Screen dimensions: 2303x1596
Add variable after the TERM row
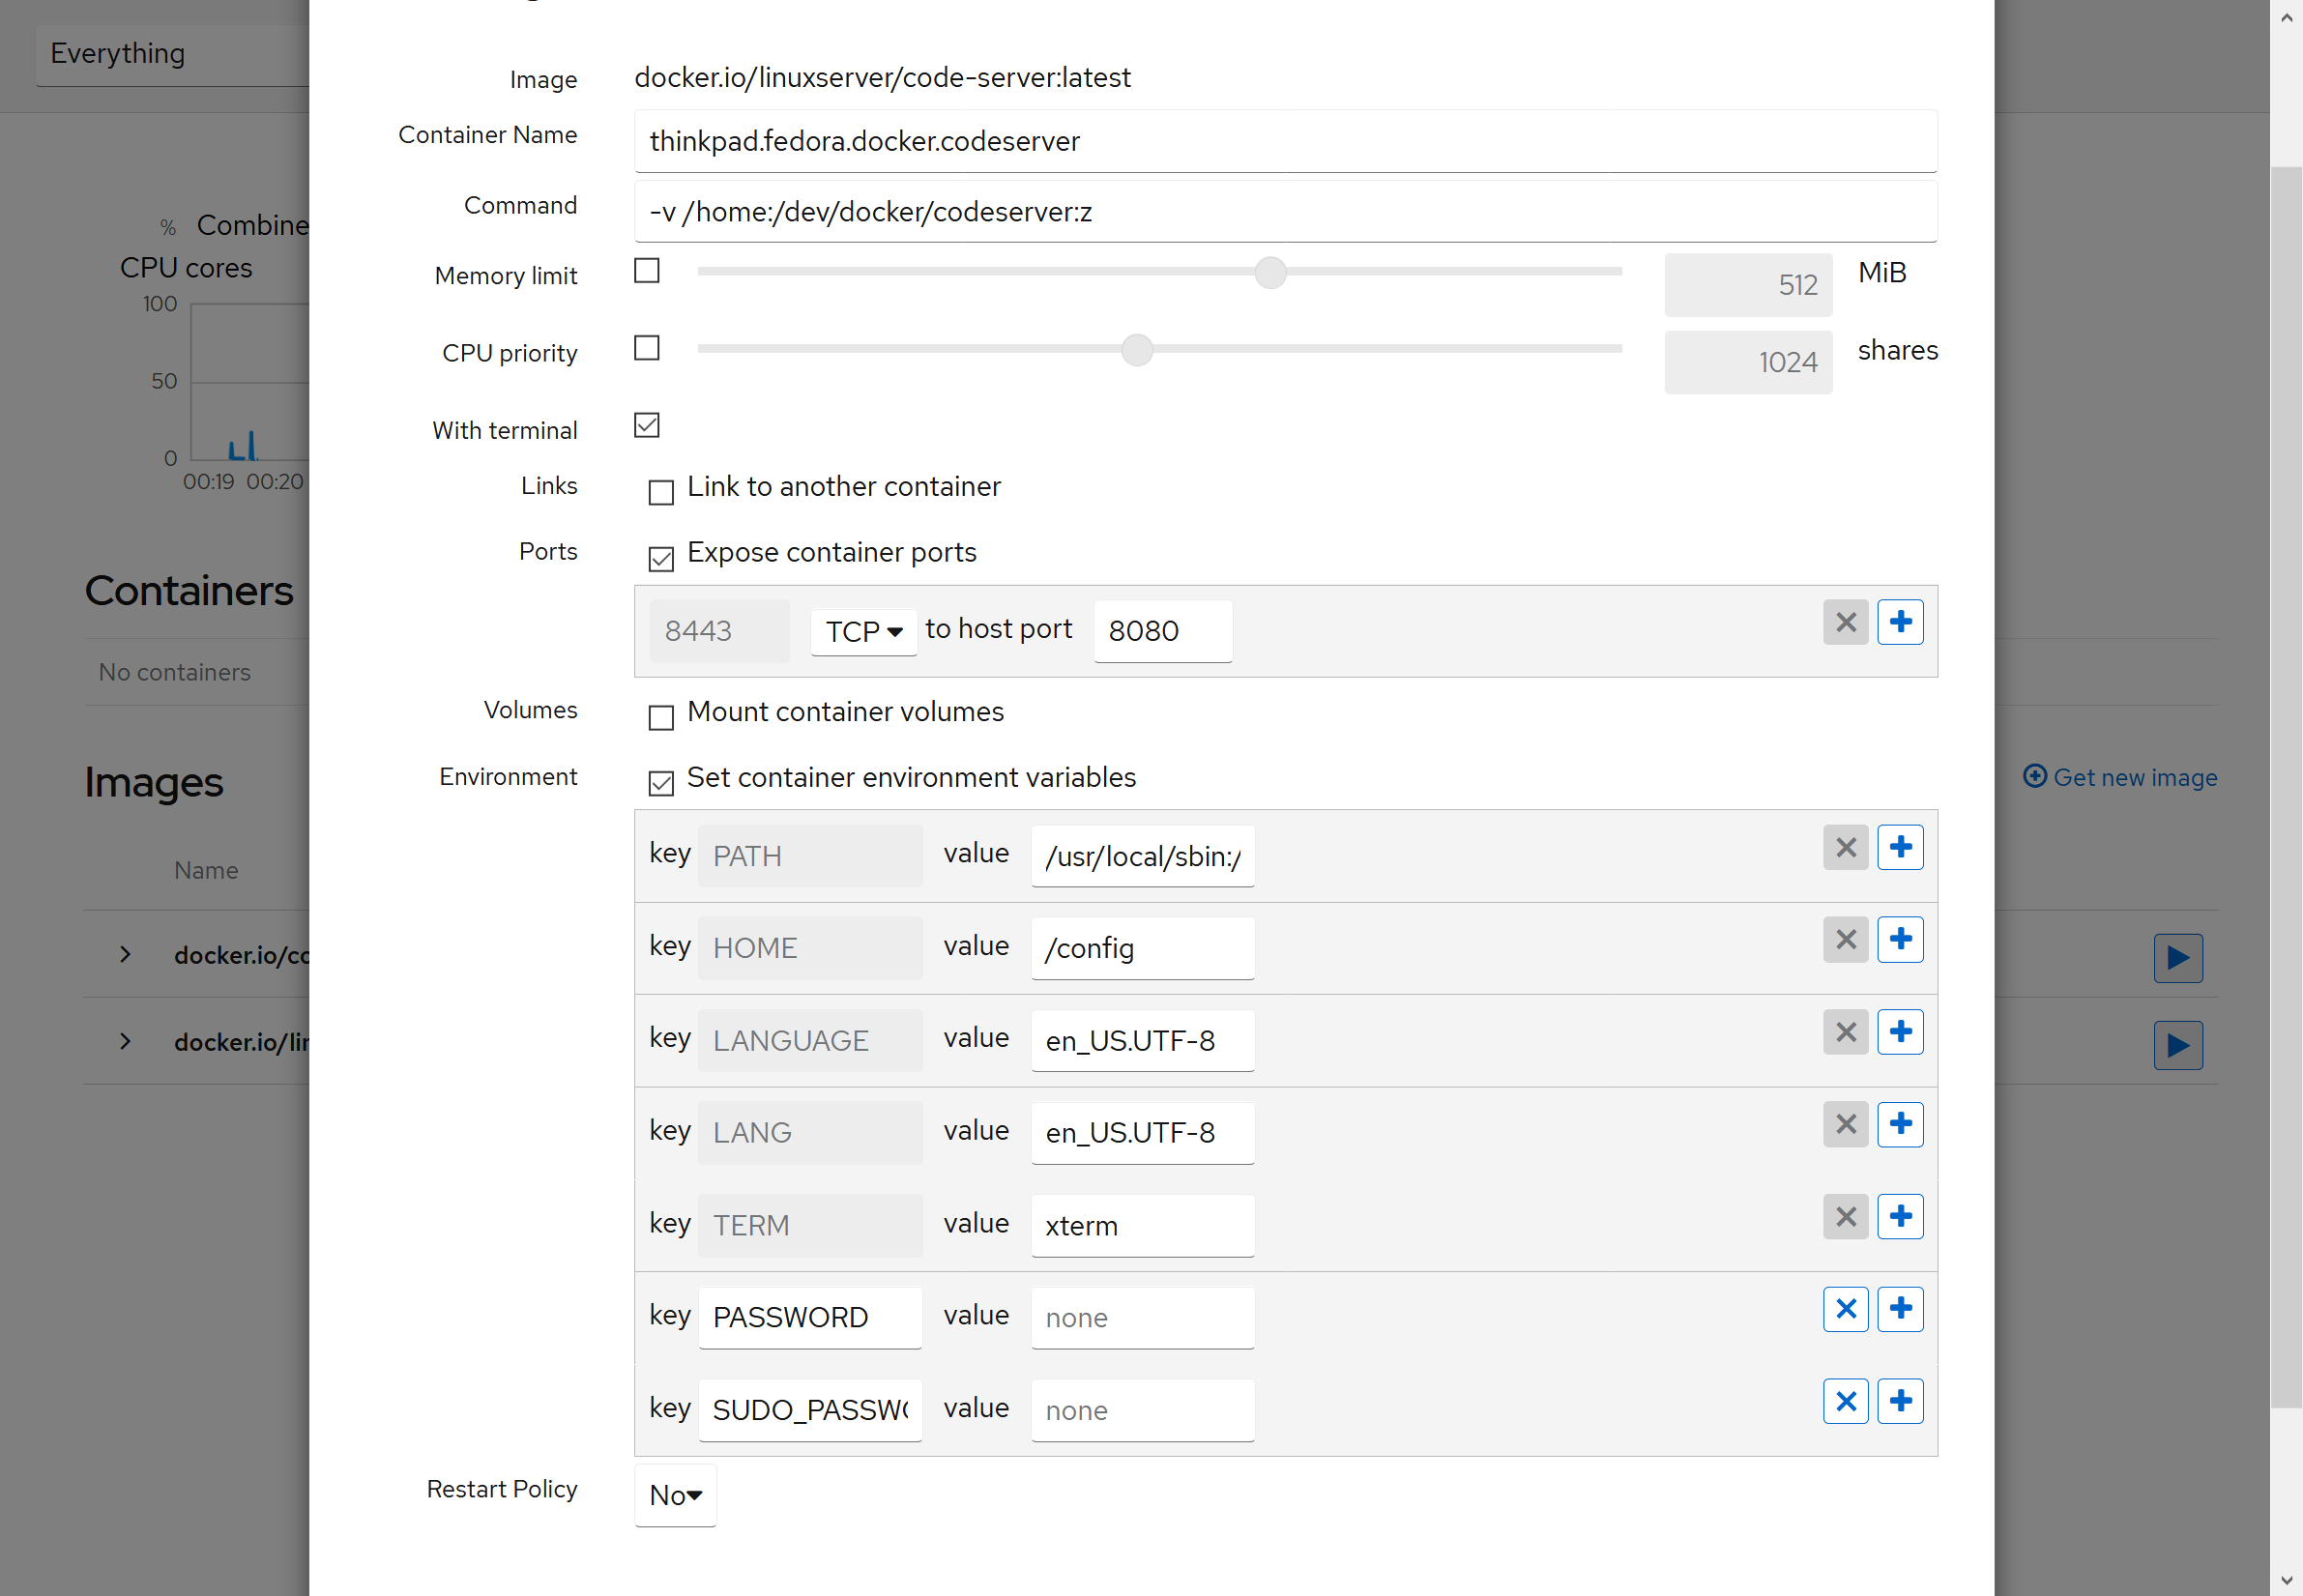pos(1900,1217)
